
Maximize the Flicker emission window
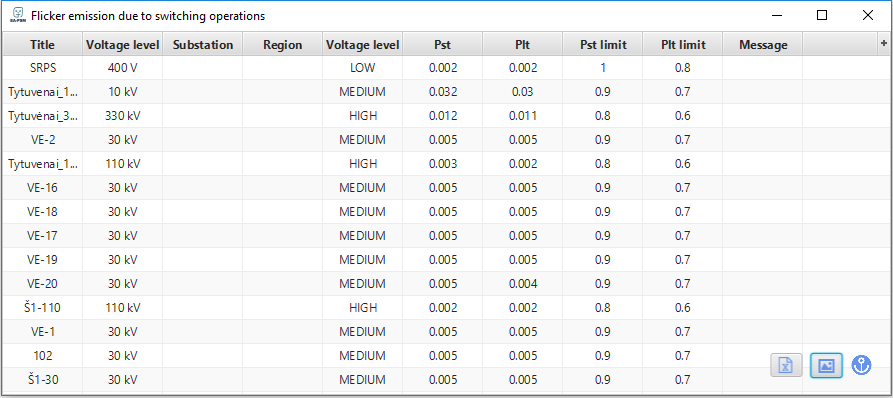pos(822,15)
